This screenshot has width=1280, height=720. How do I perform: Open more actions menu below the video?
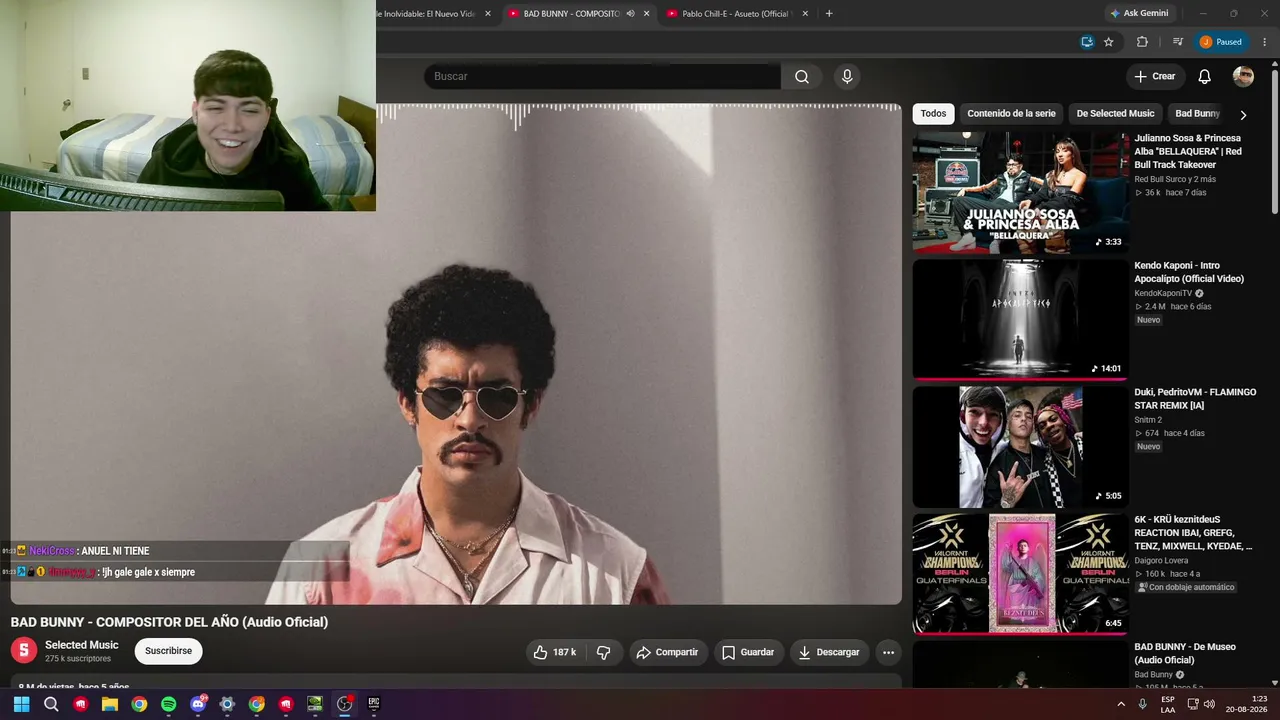tap(888, 652)
